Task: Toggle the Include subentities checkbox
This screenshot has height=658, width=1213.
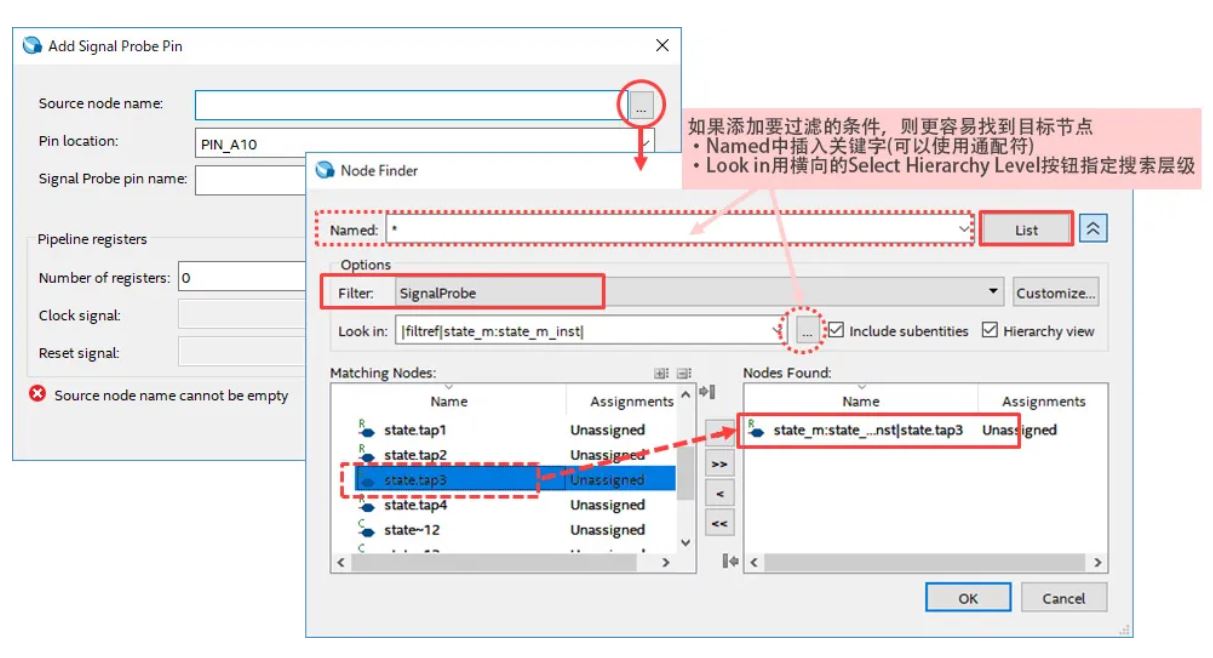Action: 836,330
